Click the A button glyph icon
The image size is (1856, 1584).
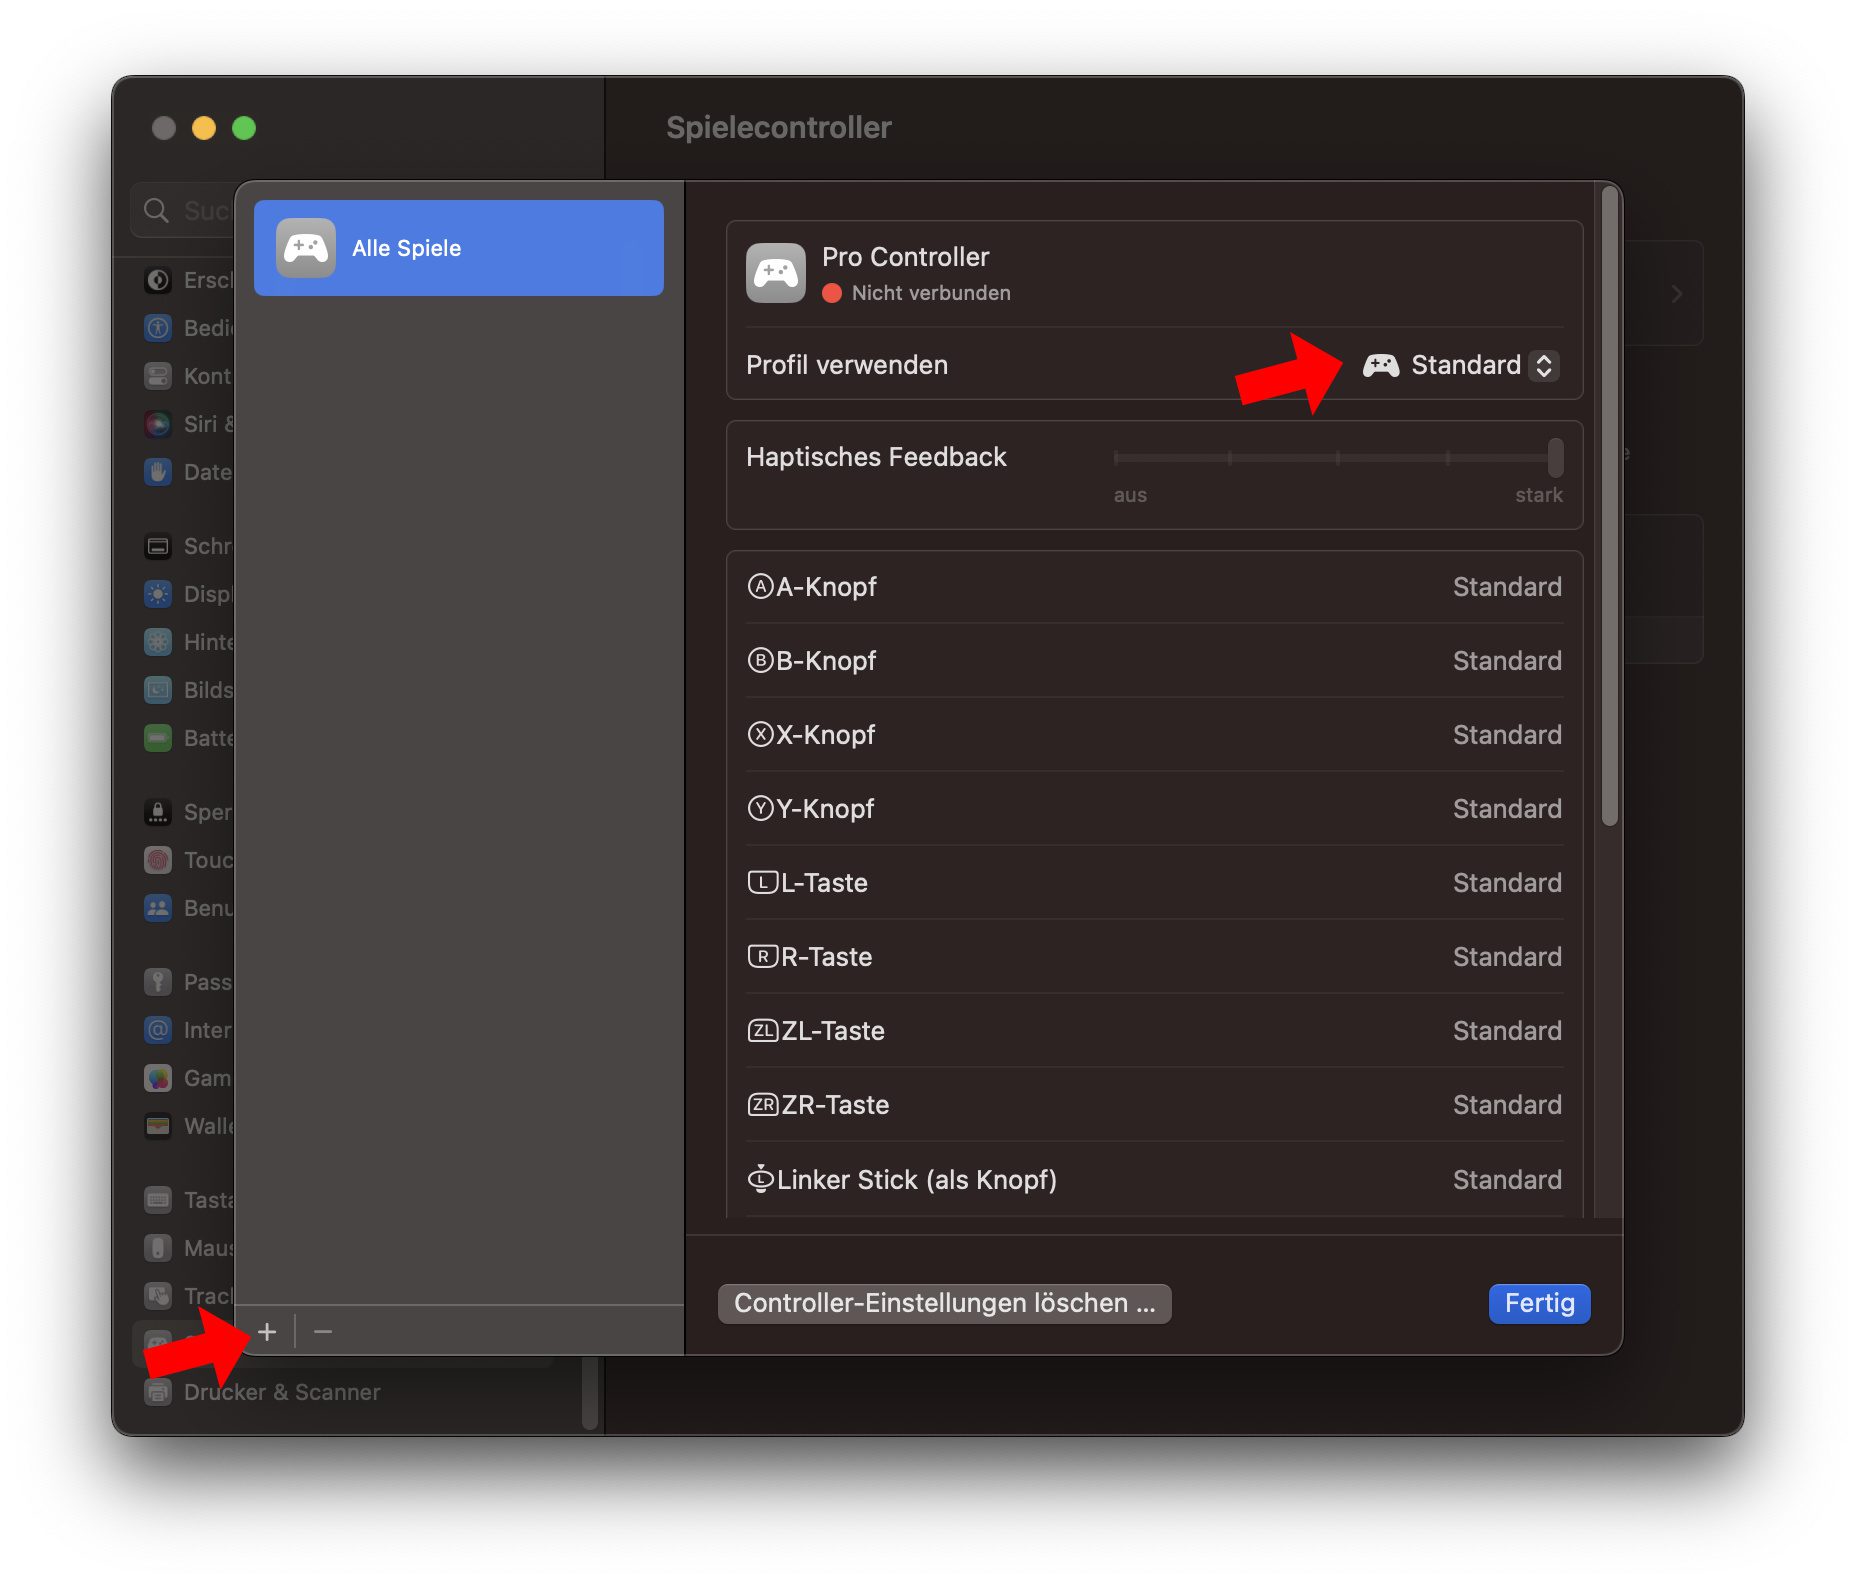tap(761, 587)
